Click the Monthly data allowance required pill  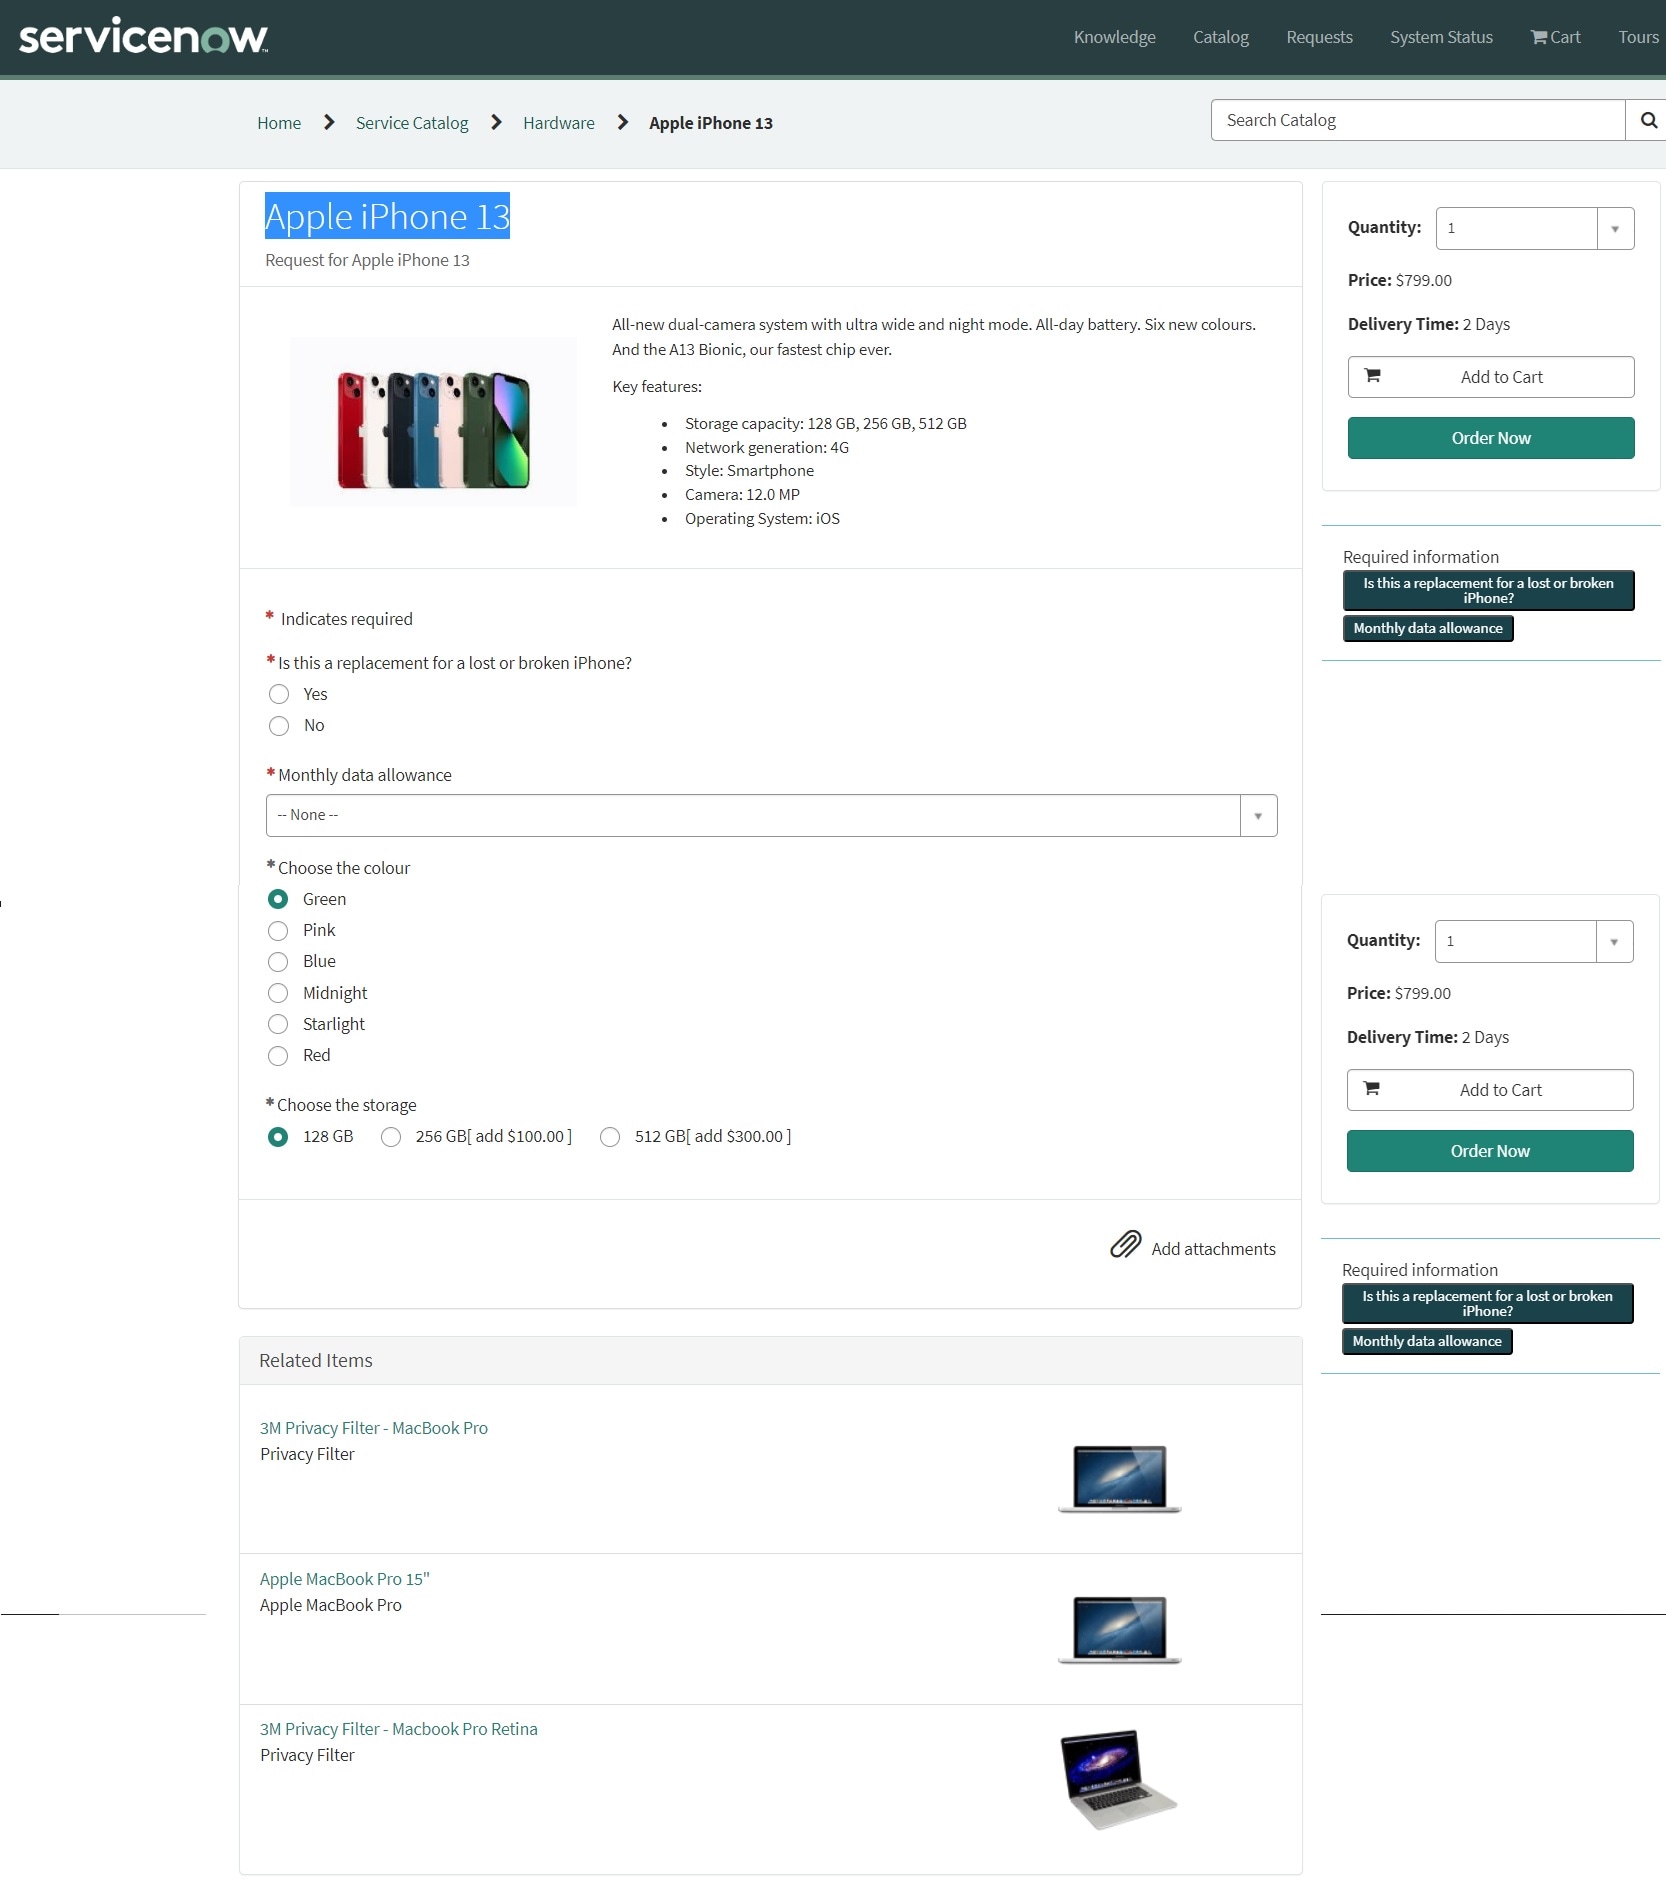tap(1427, 628)
